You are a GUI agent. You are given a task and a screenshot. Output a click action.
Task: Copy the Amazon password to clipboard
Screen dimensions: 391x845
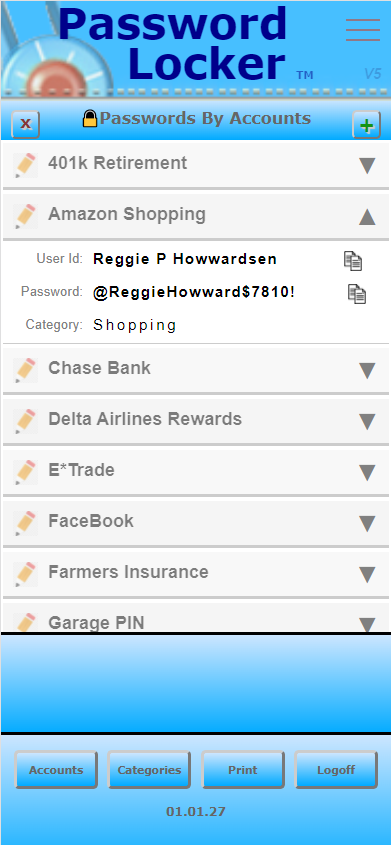click(x=357, y=293)
